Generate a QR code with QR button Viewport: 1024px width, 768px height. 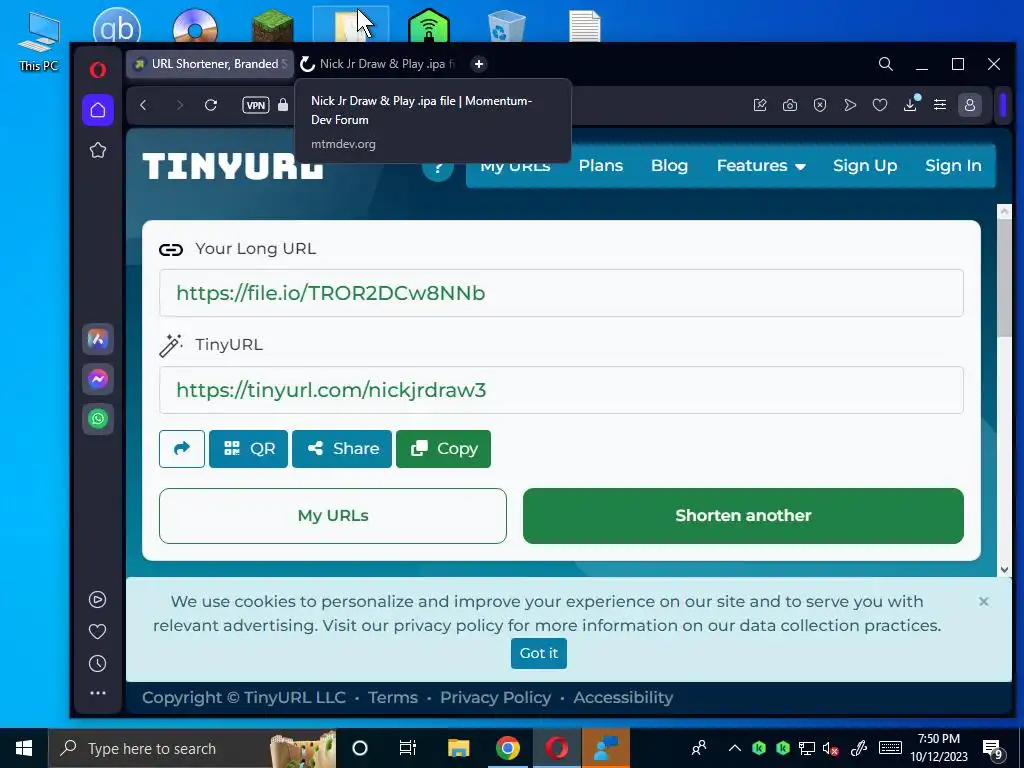(248, 449)
